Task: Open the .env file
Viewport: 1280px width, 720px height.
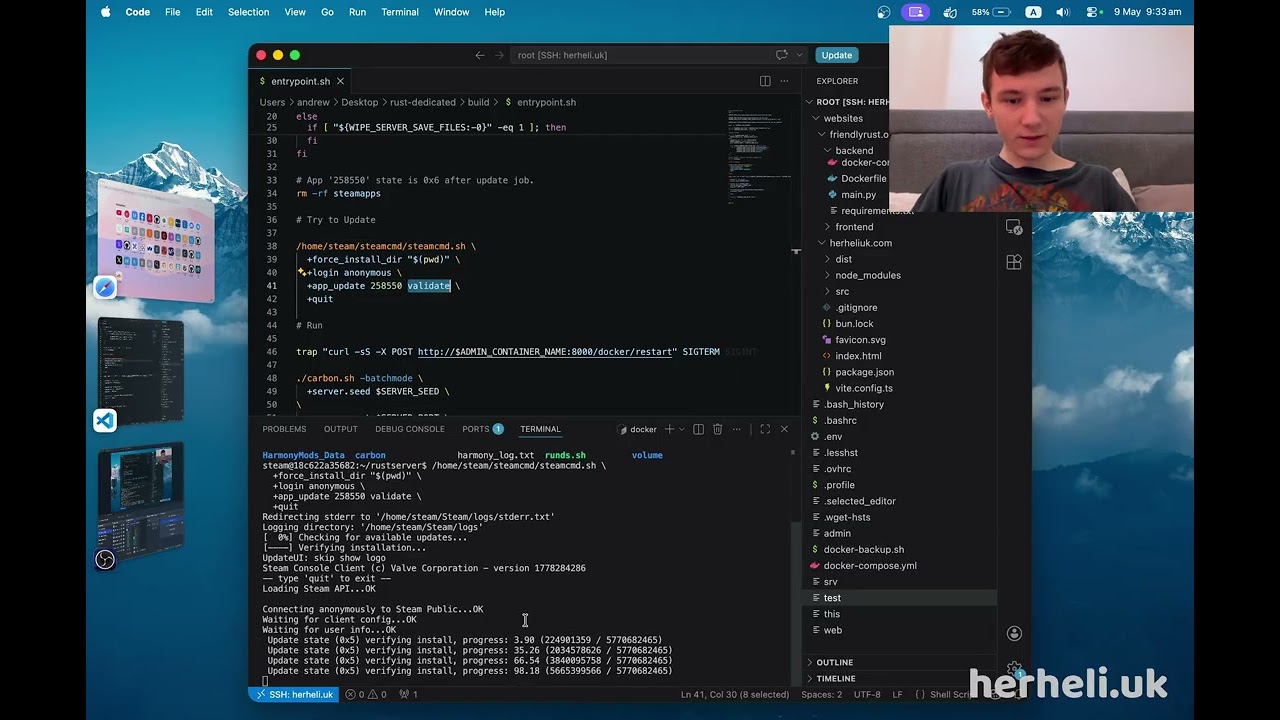Action: (833, 437)
